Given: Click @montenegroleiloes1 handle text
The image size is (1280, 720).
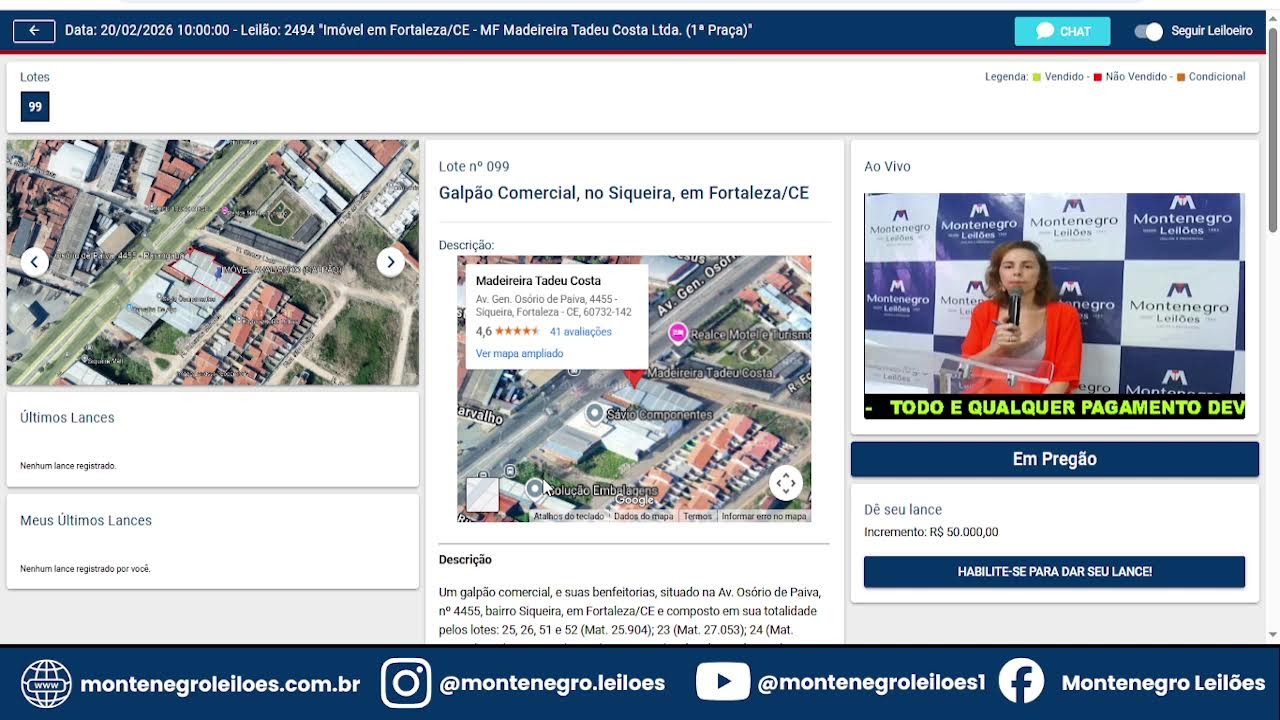Looking at the screenshot, I should pos(871,684).
